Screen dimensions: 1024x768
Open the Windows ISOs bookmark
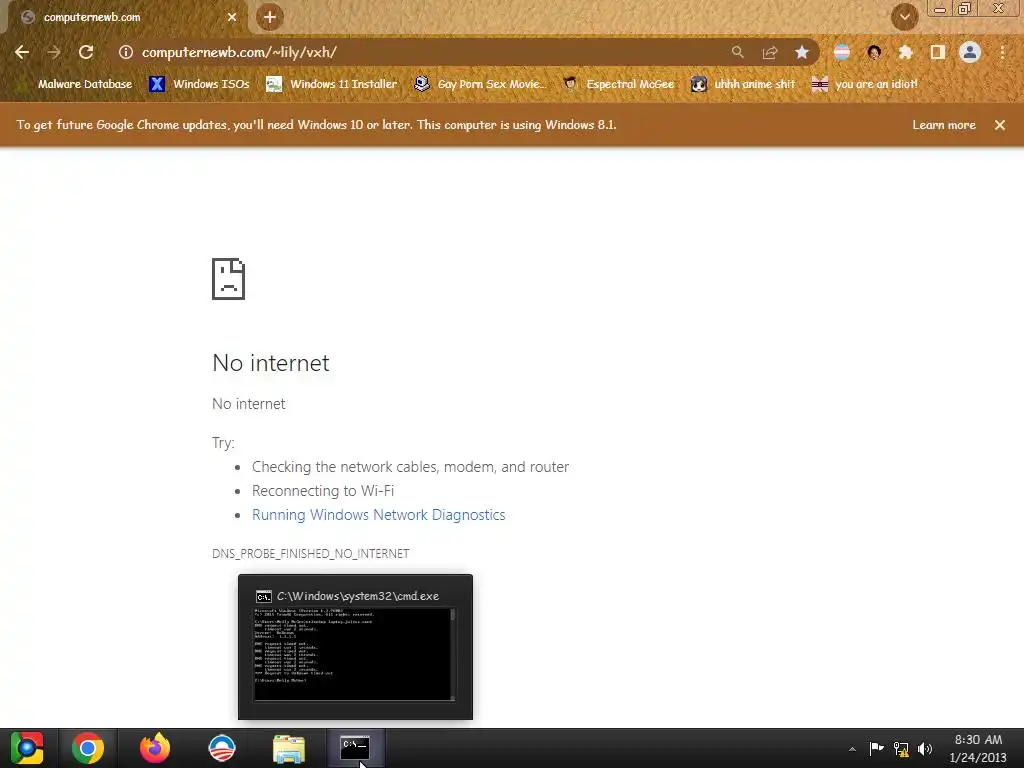(199, 84)
